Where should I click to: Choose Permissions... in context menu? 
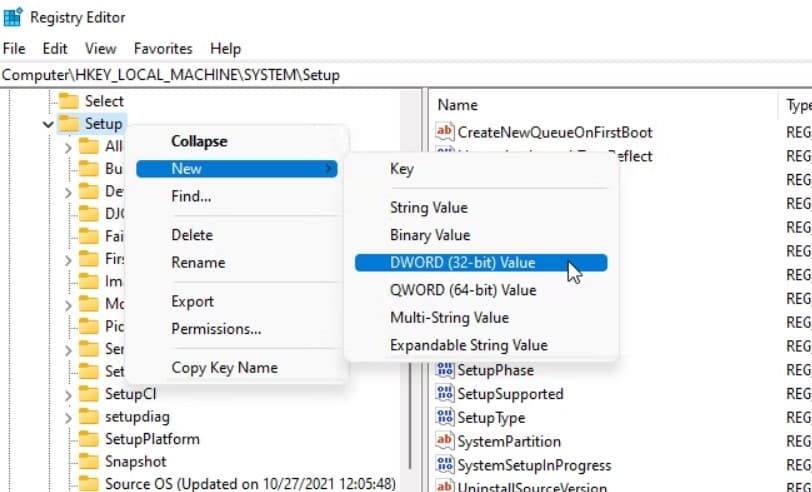click(x=216, y=329)
